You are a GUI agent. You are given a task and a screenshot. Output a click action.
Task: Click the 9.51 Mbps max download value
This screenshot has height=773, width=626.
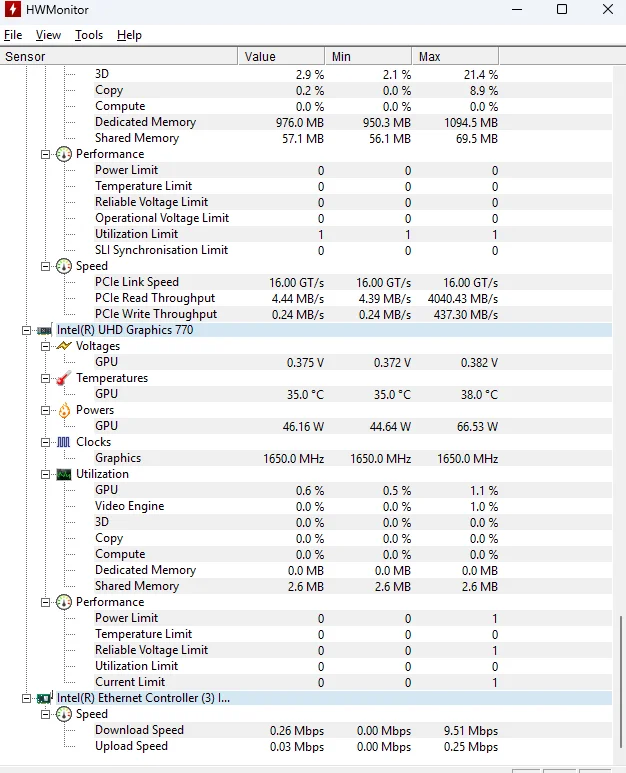(471, 731)
